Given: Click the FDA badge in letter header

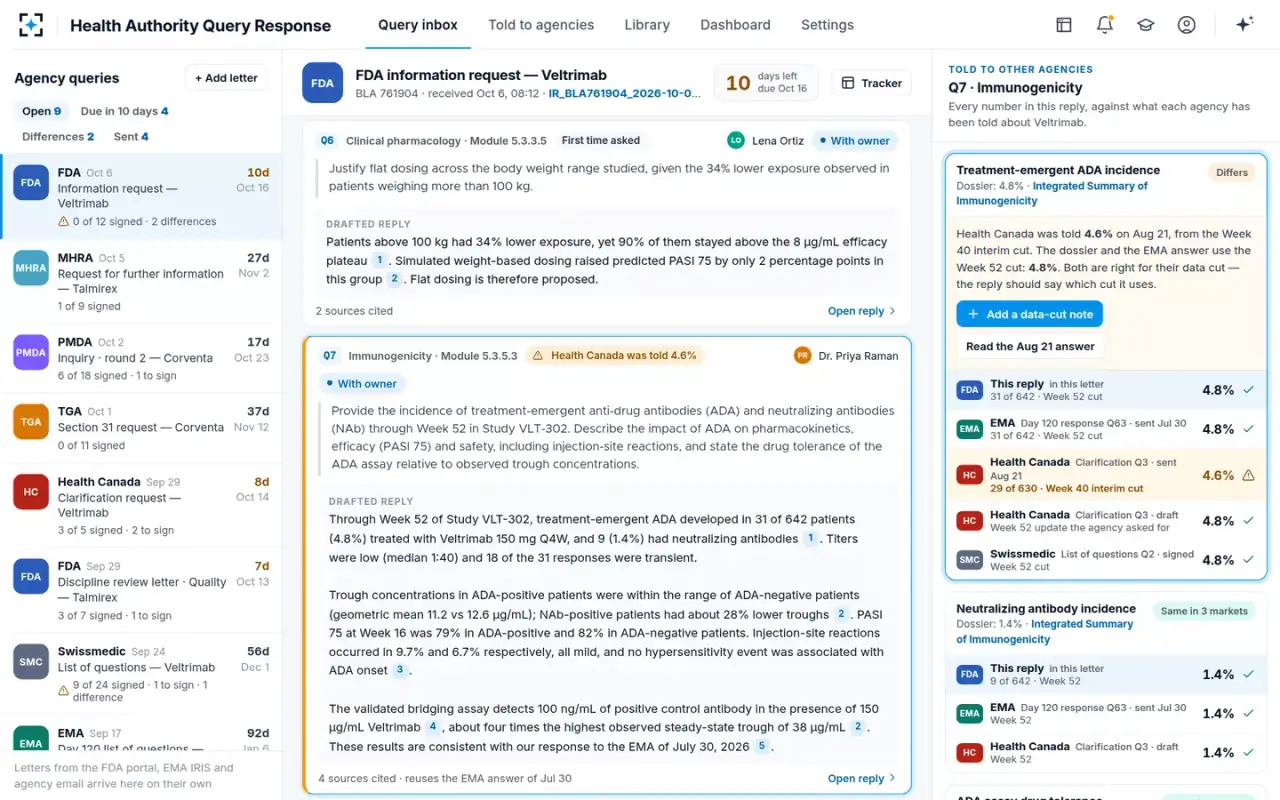Looking at the screenshot, I should pos(322,83).
